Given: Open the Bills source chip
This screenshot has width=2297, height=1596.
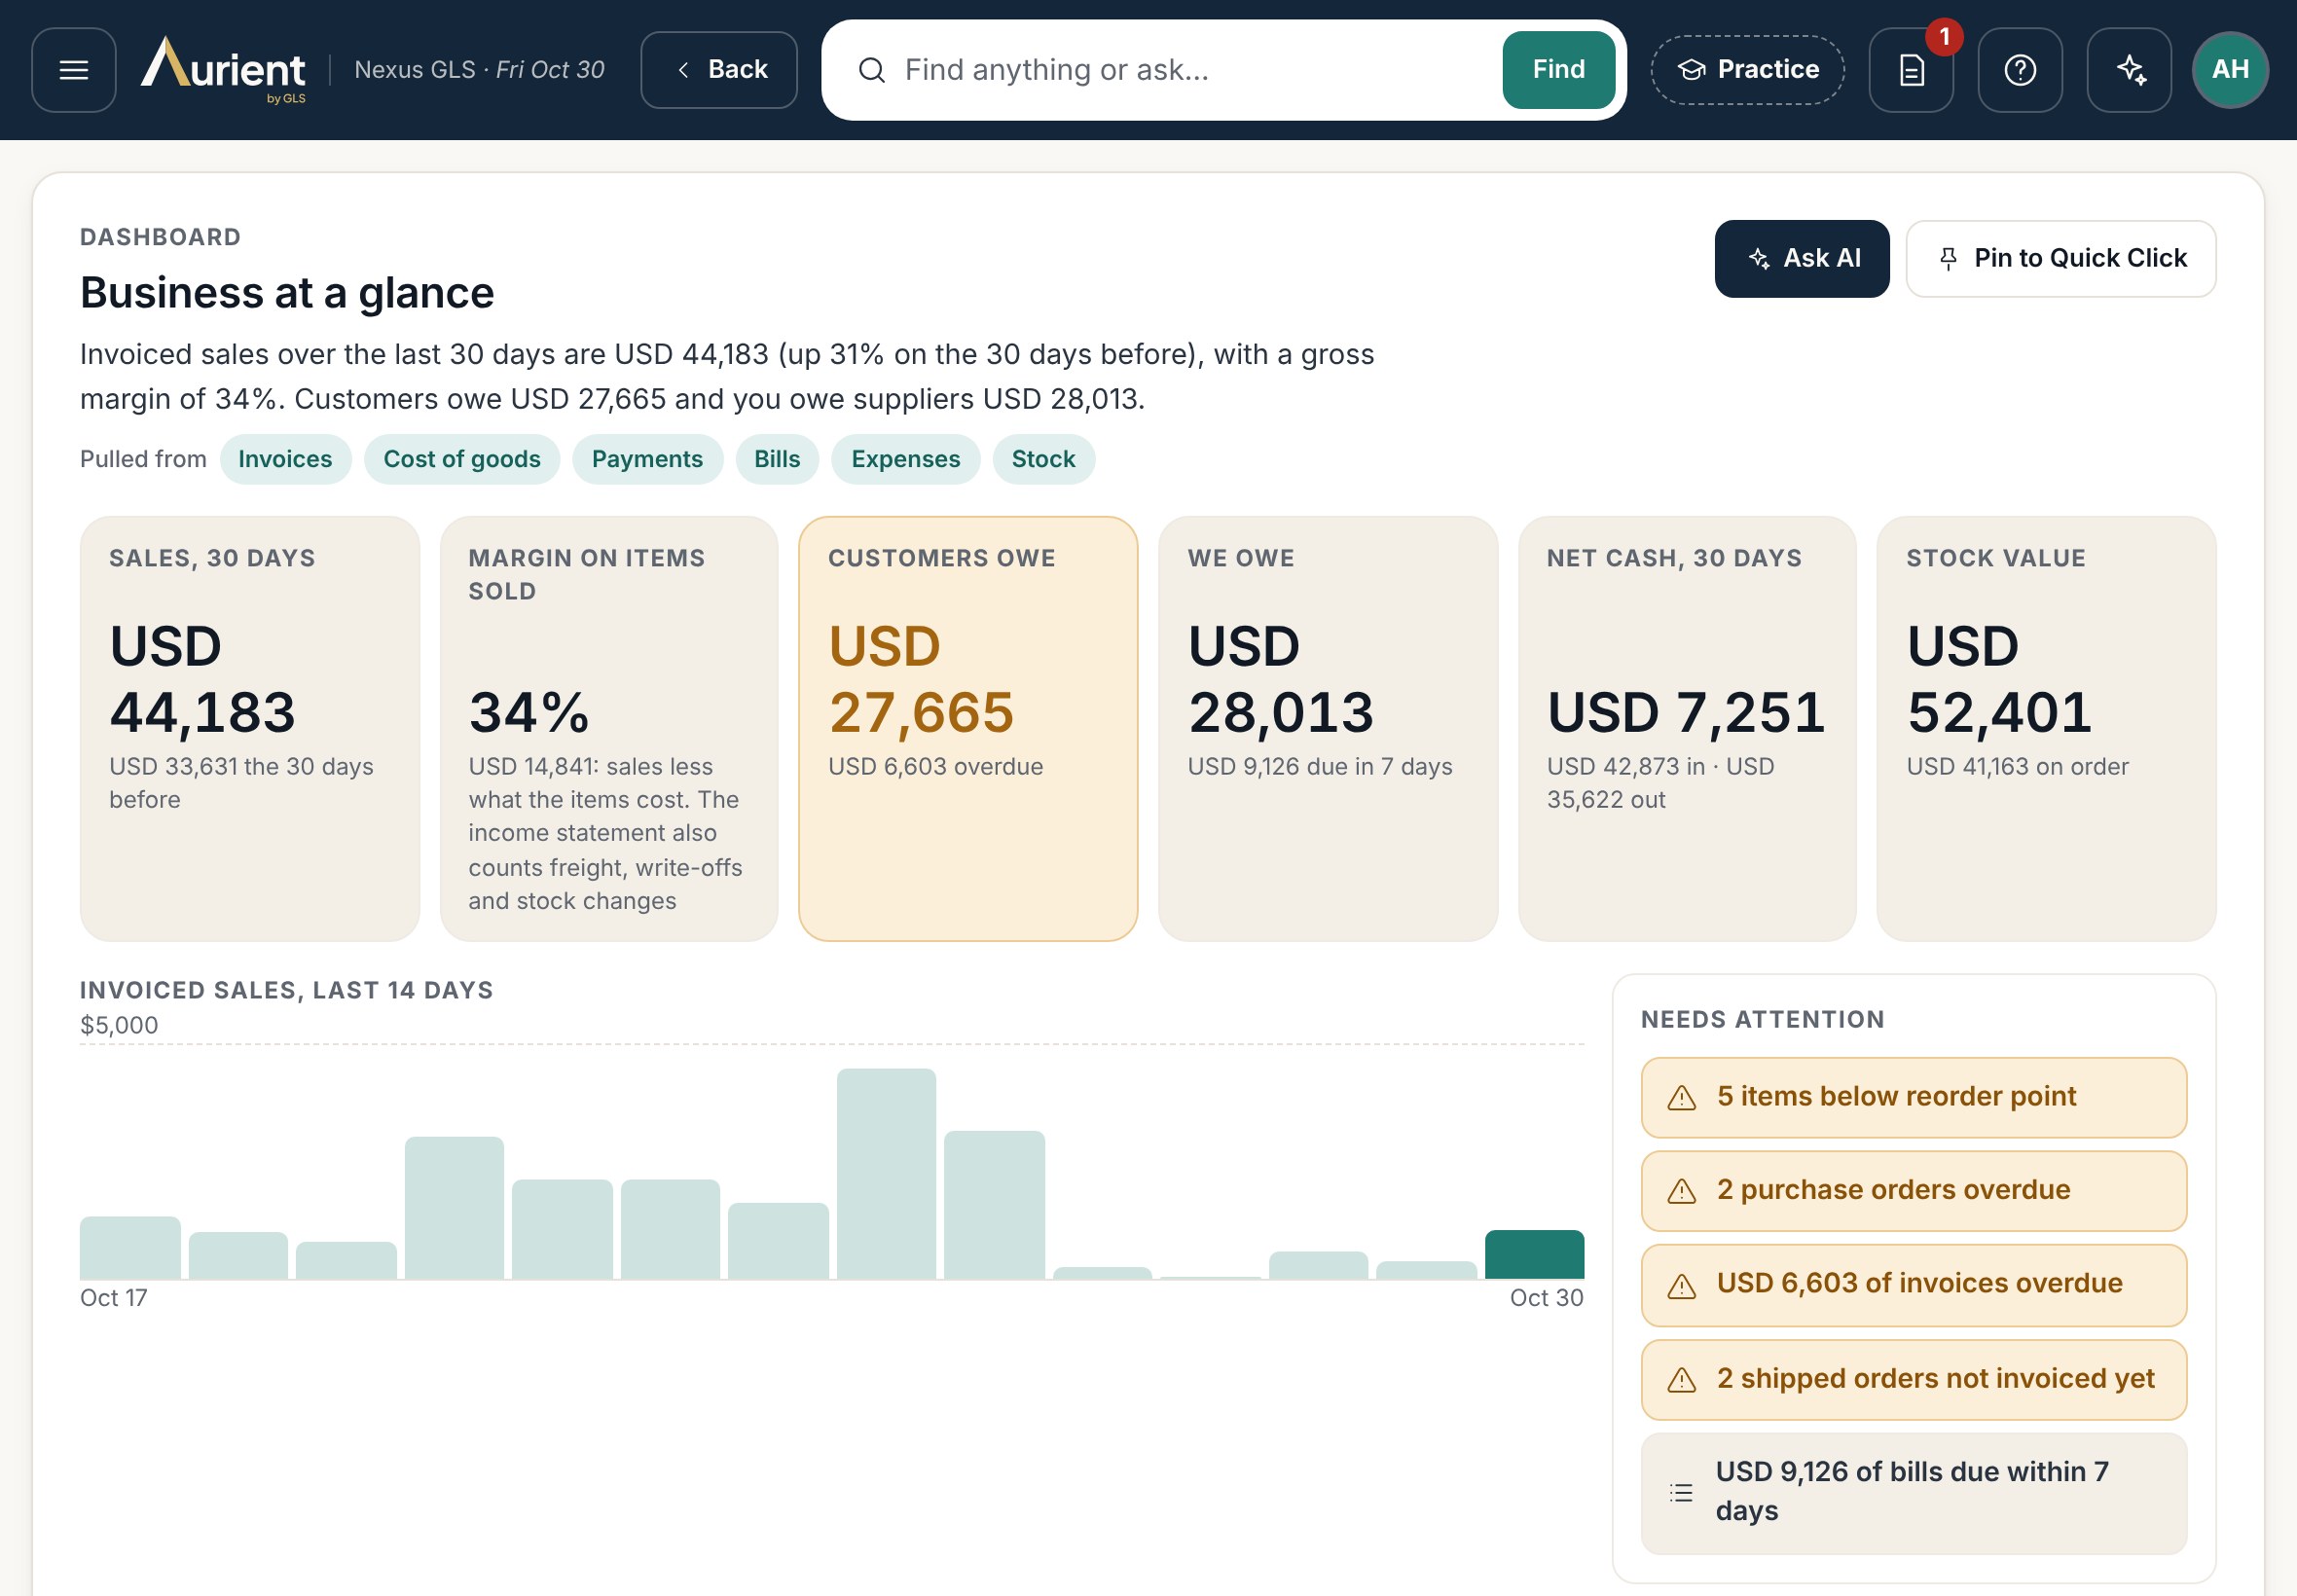Looking at the screenshot, I should [777, 459].
